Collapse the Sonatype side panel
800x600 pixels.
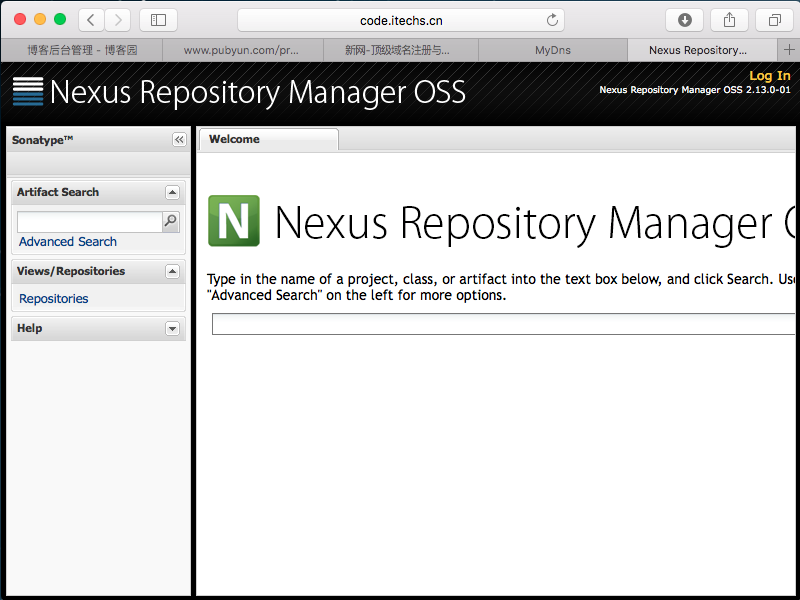pyautogui.click(x=179, y=140)
